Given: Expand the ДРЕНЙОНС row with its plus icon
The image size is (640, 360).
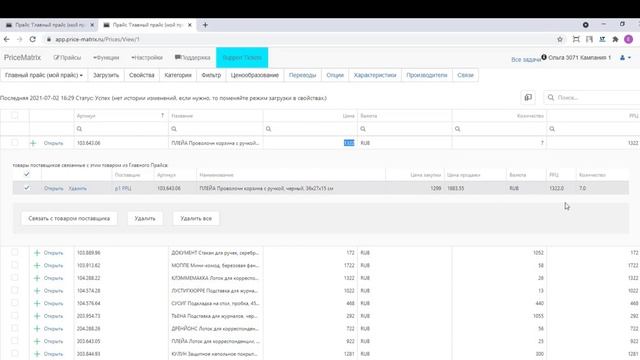Looking at the screenshot, I should (37, 329).
